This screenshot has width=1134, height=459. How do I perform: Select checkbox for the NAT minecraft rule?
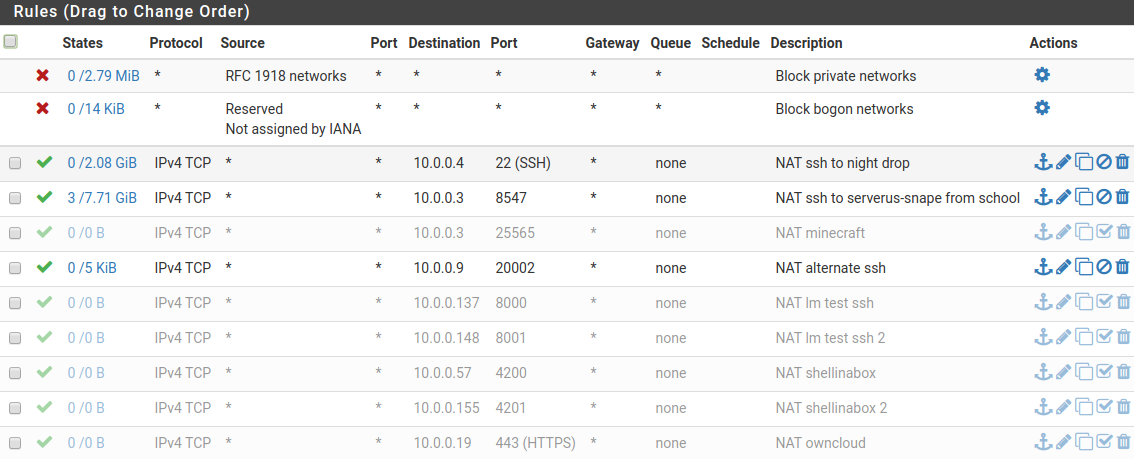coord(14,233)
